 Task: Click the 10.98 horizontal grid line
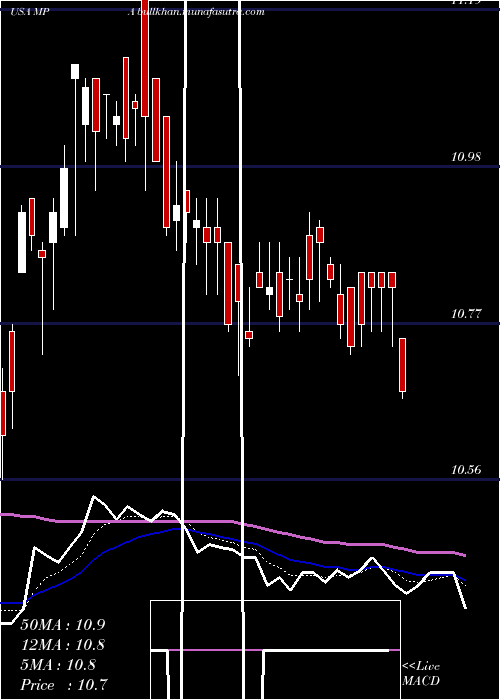click(x=250, y=167)
